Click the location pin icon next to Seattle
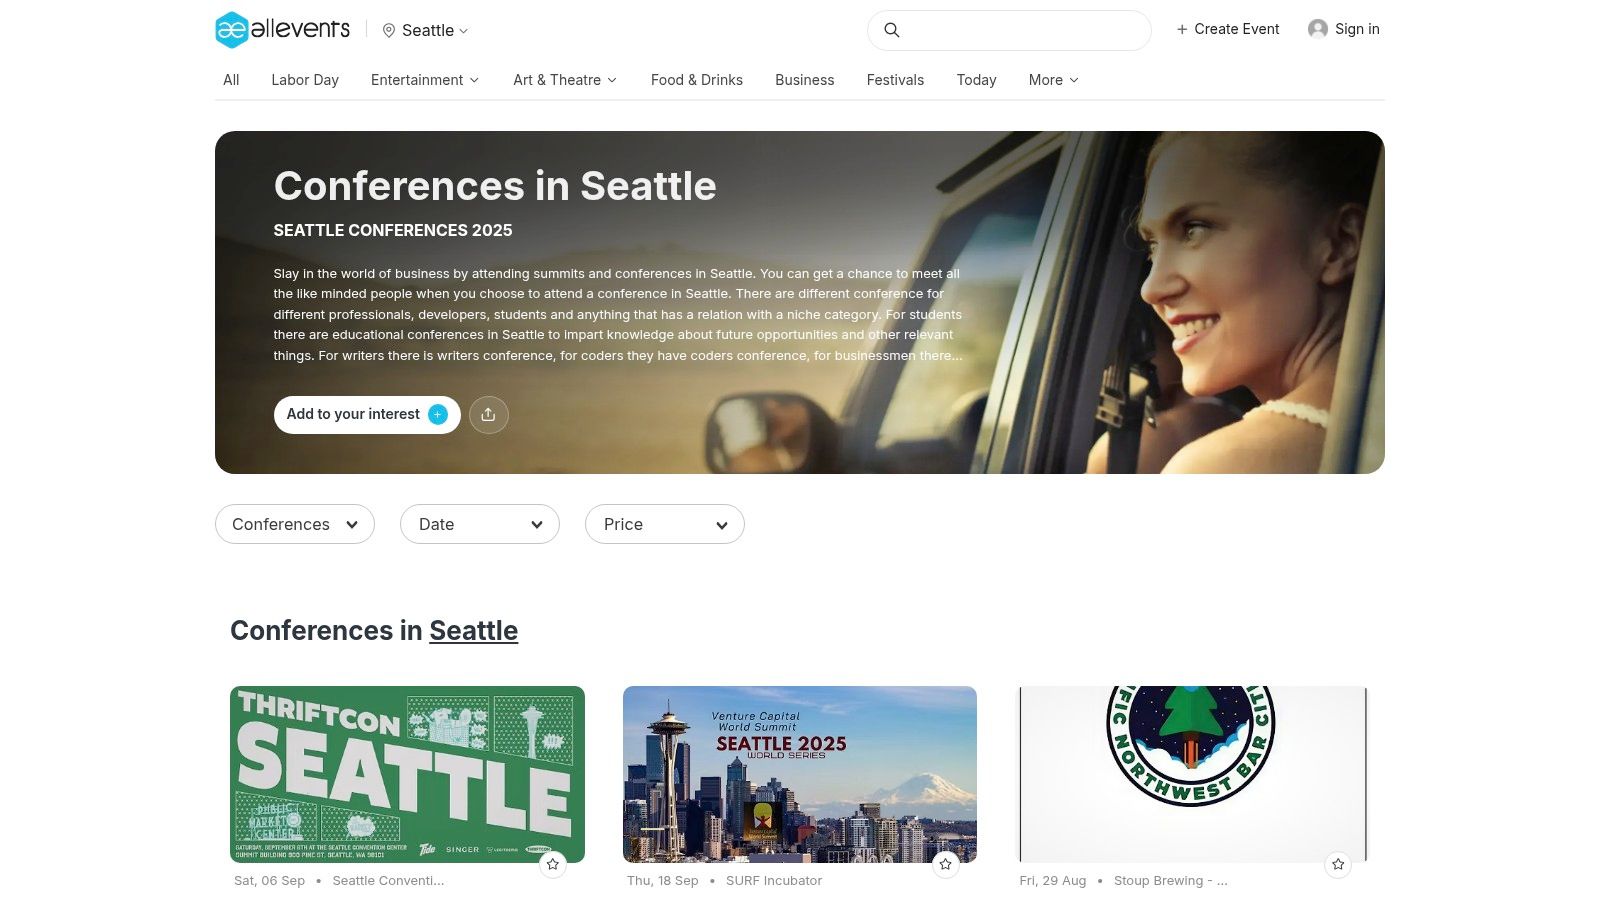 coord(389,31)
